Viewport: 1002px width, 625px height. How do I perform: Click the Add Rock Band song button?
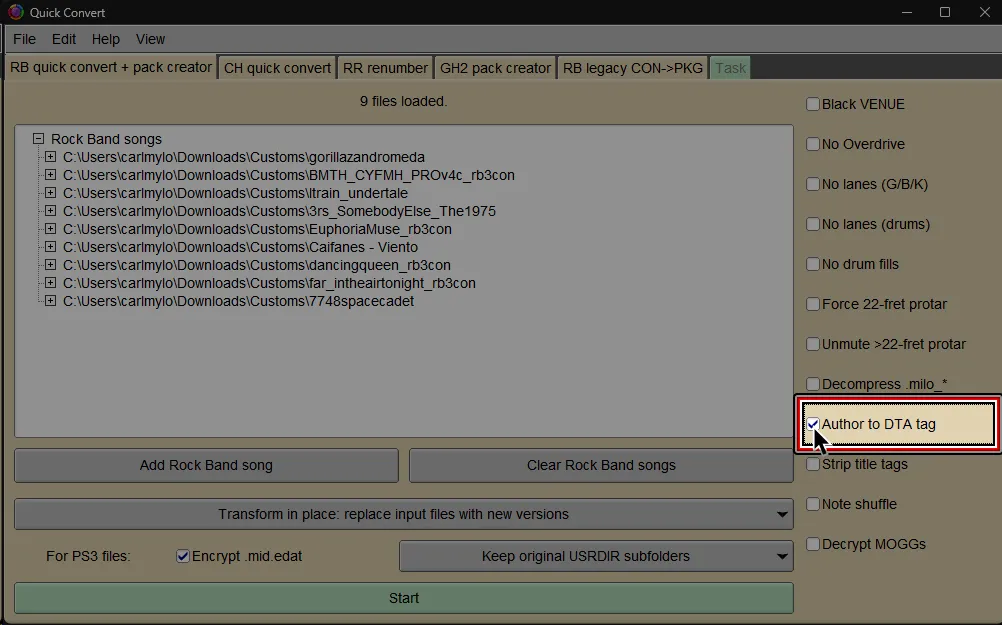coord(206,465)
